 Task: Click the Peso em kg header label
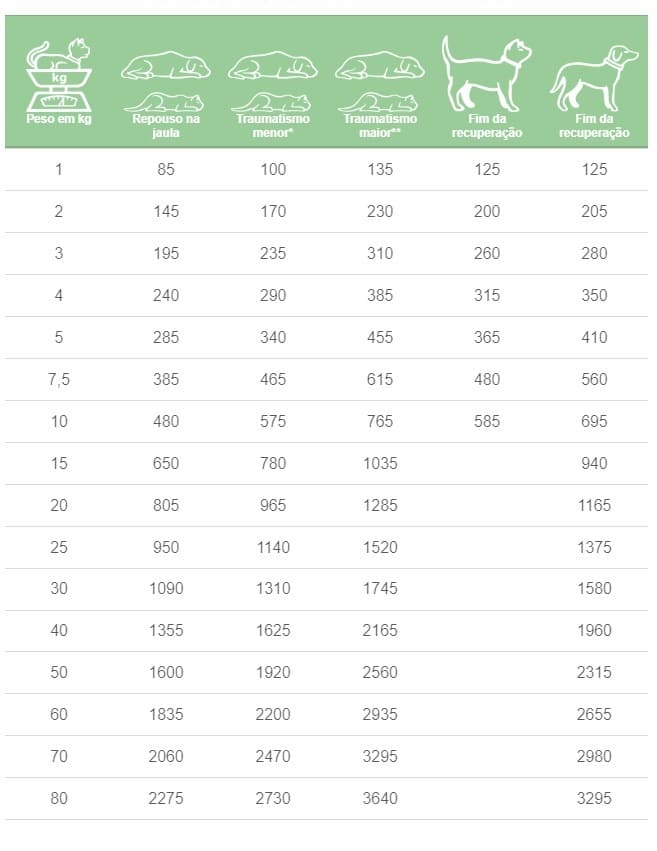(x=58, y=119)
